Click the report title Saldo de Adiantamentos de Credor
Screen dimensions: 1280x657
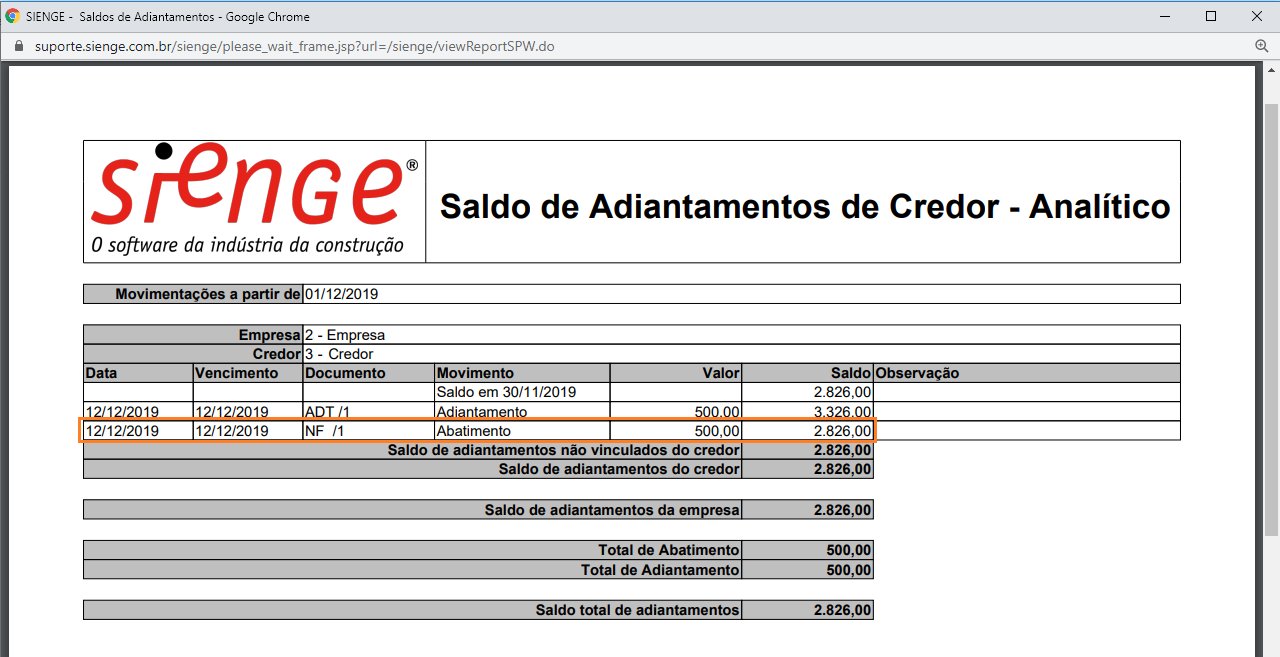click(804, 206)
